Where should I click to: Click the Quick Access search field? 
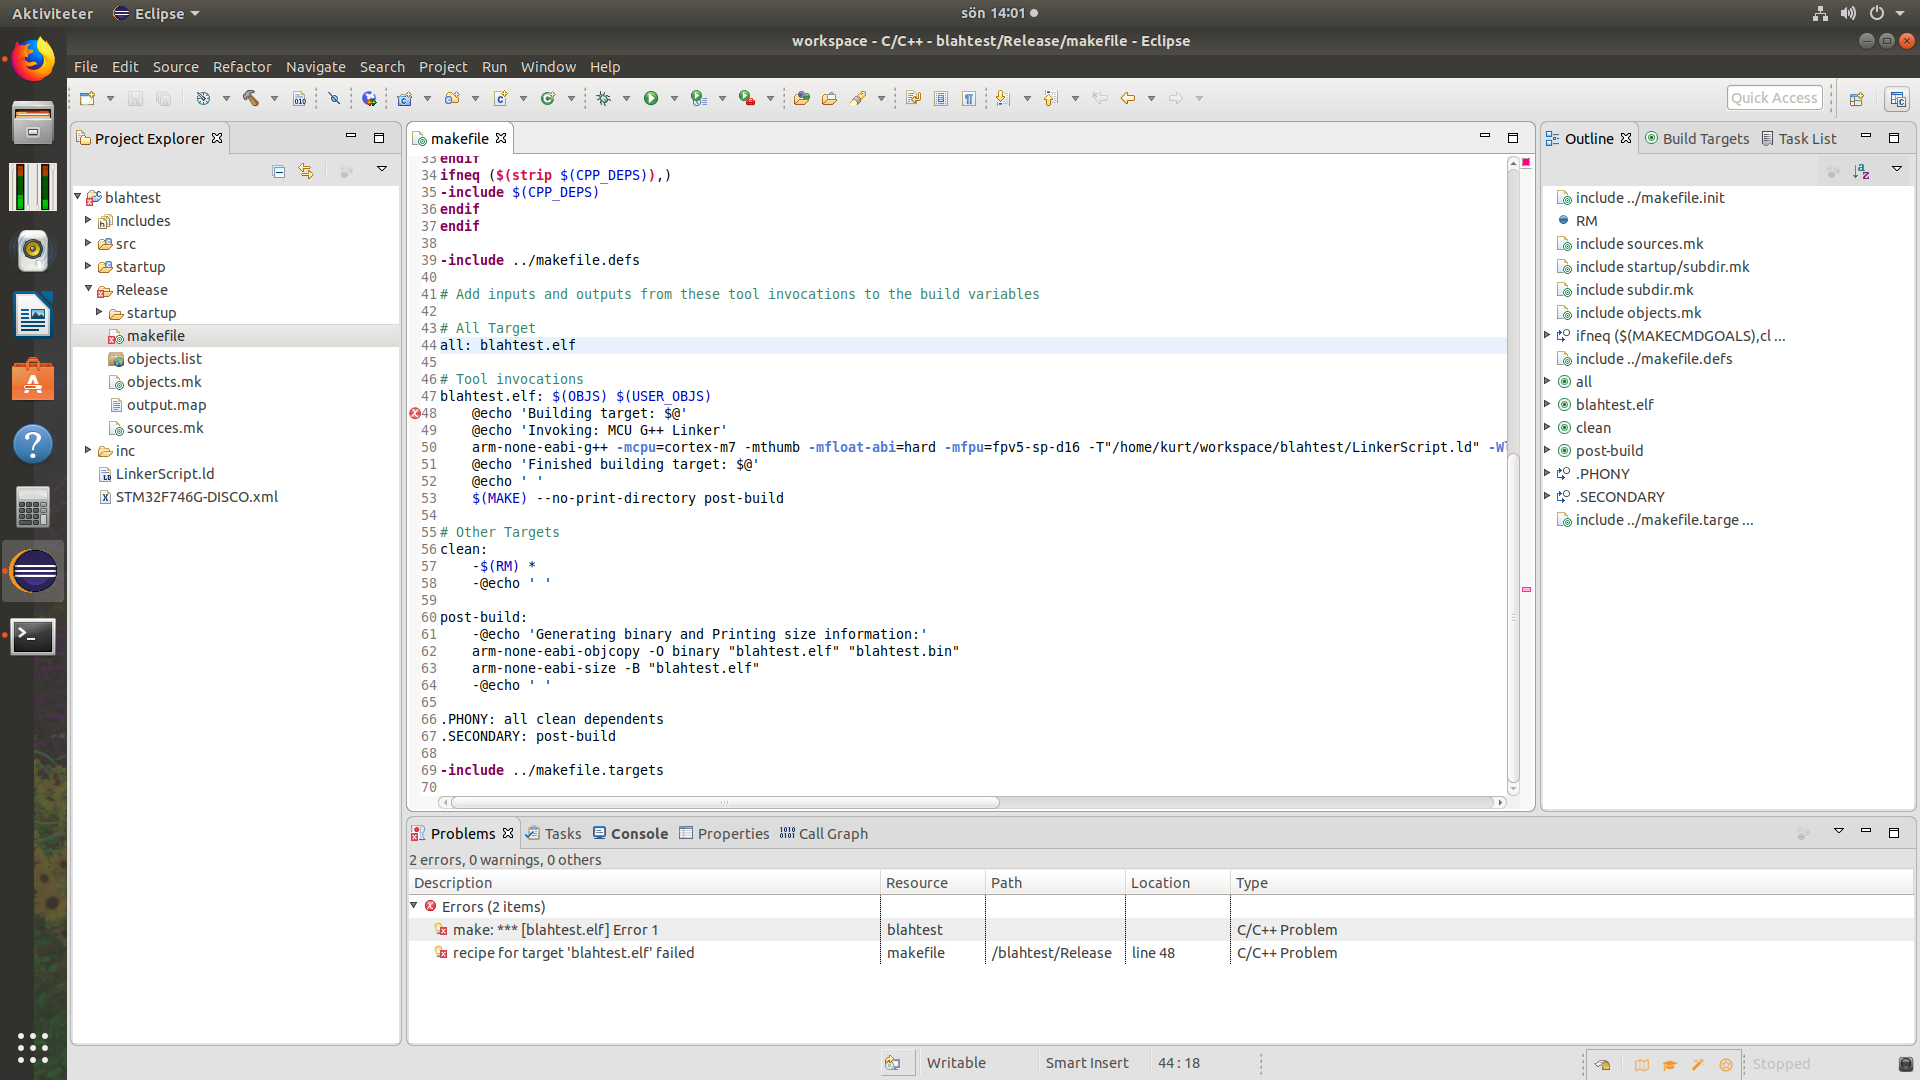(x=1774, y=98)
